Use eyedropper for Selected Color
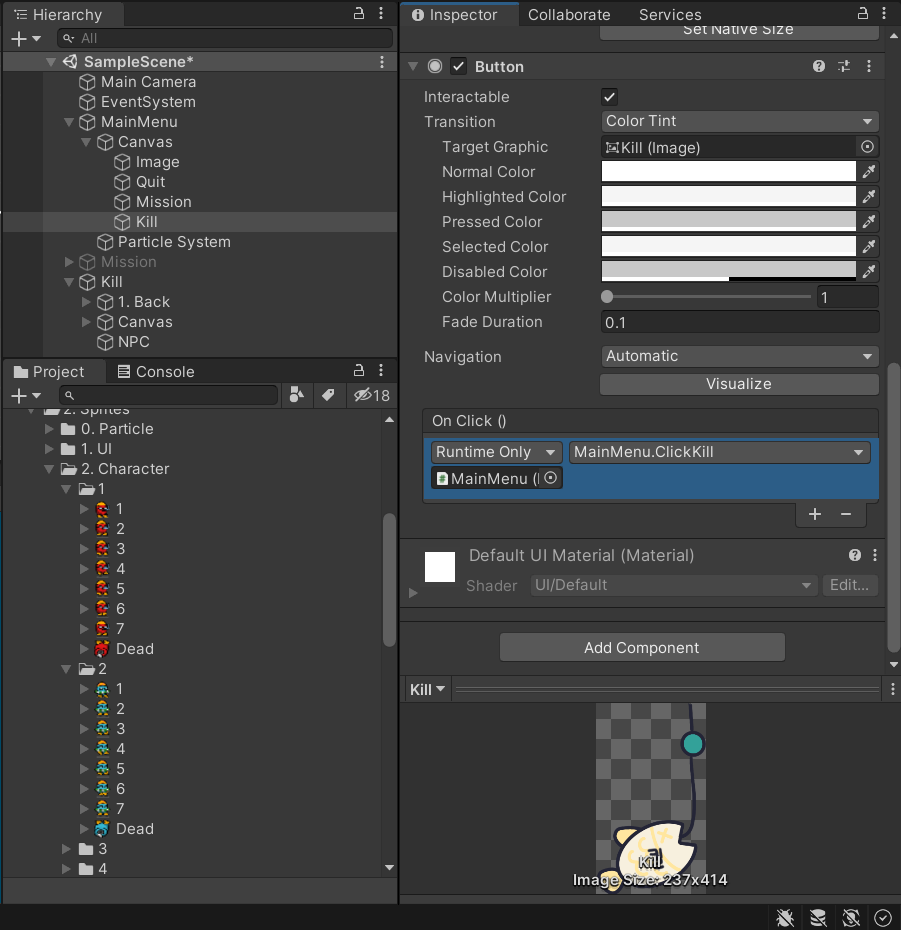The width and height of the screenshot is (901, 930). coord(869,246)
